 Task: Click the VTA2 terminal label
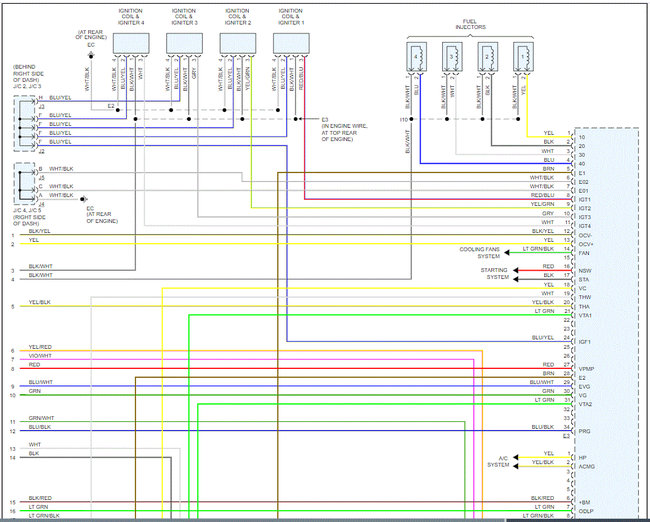pos(585,404)
